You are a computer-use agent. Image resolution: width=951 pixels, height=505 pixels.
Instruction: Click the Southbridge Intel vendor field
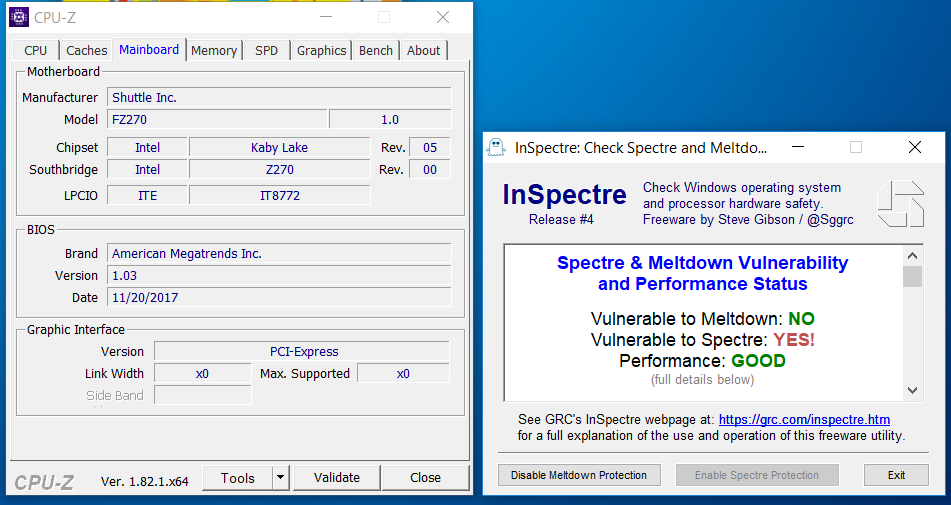pos(147,170)
